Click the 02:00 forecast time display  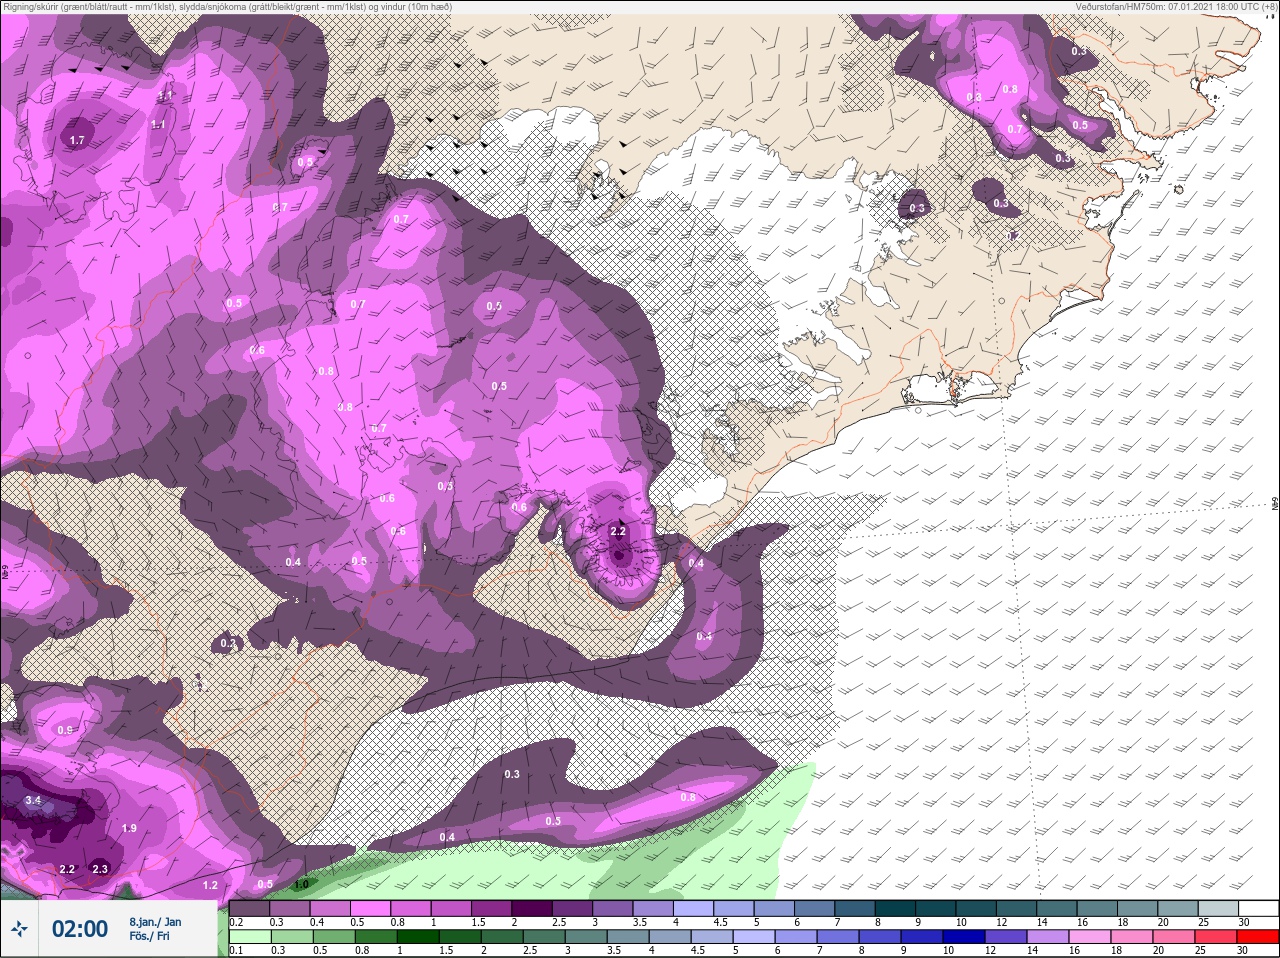80,929
